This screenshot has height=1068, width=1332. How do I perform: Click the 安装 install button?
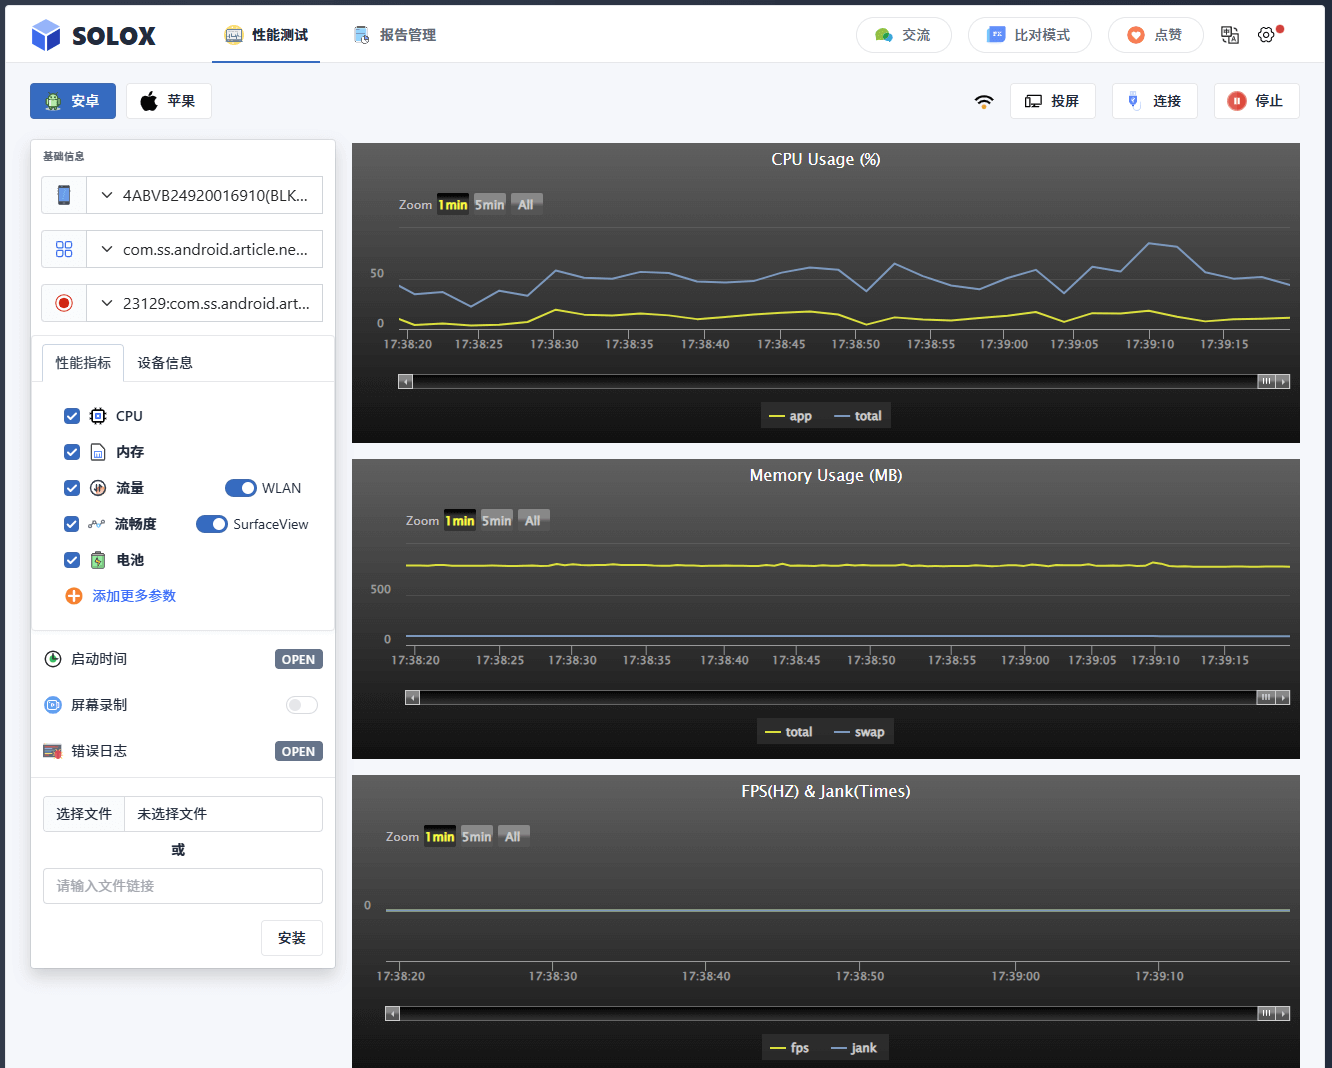[x=292, y=938]
